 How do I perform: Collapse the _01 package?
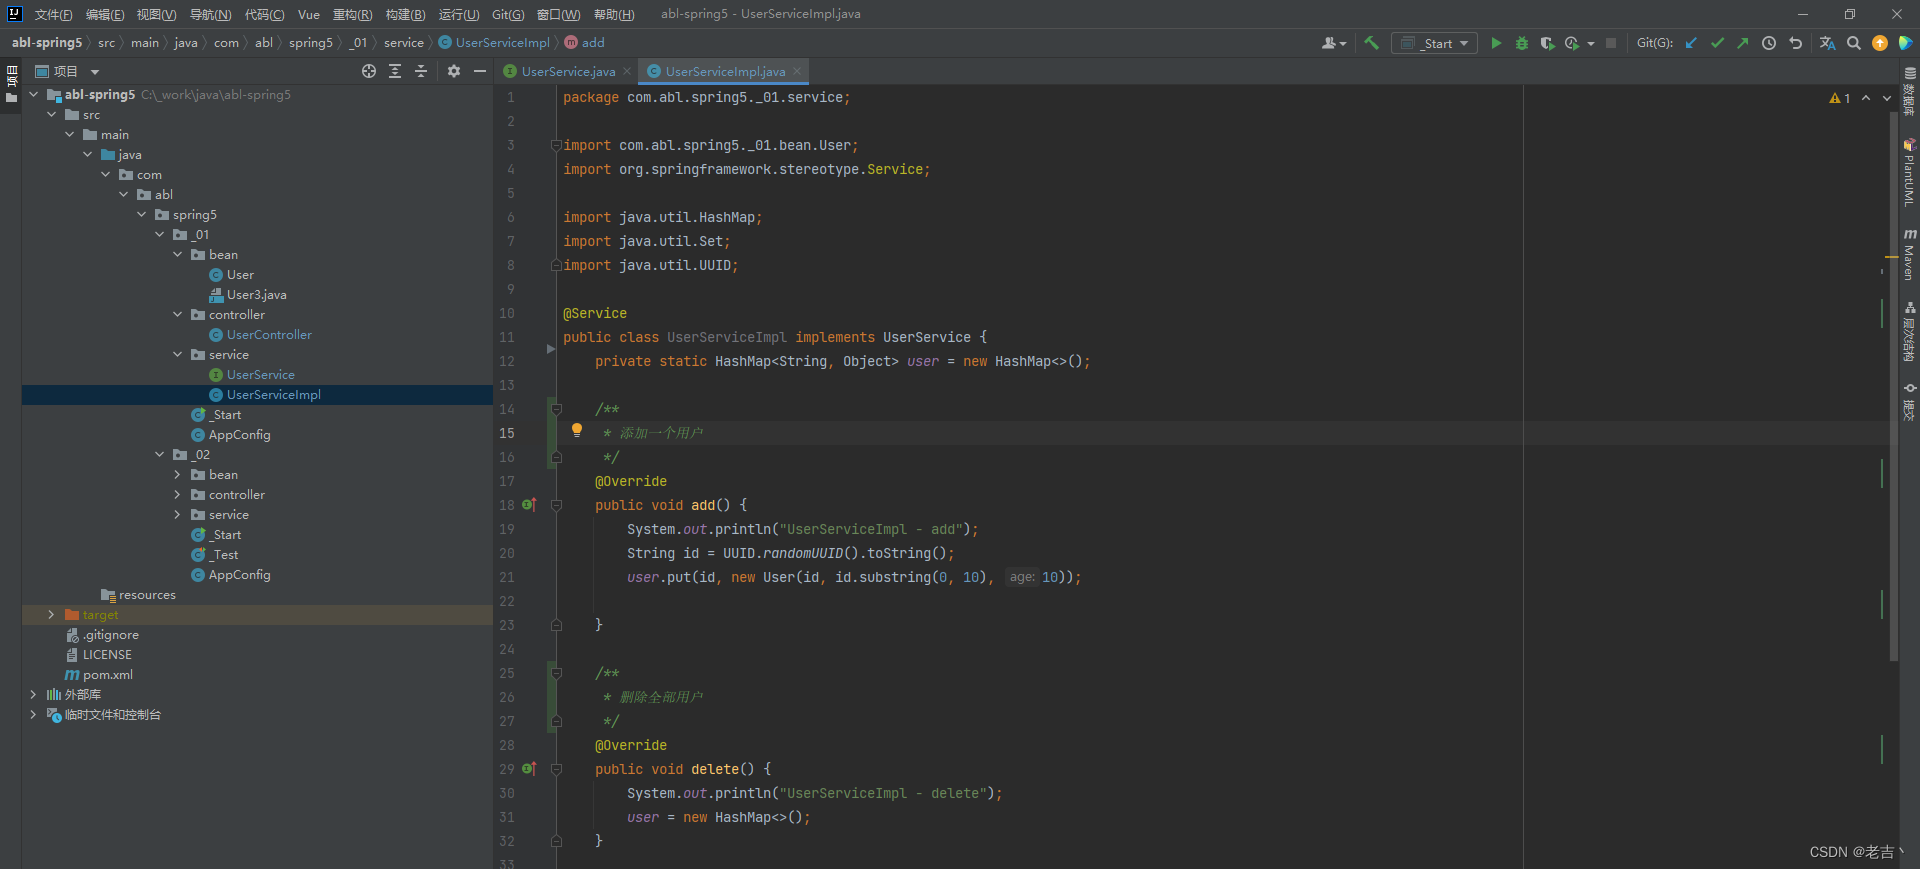160,234
